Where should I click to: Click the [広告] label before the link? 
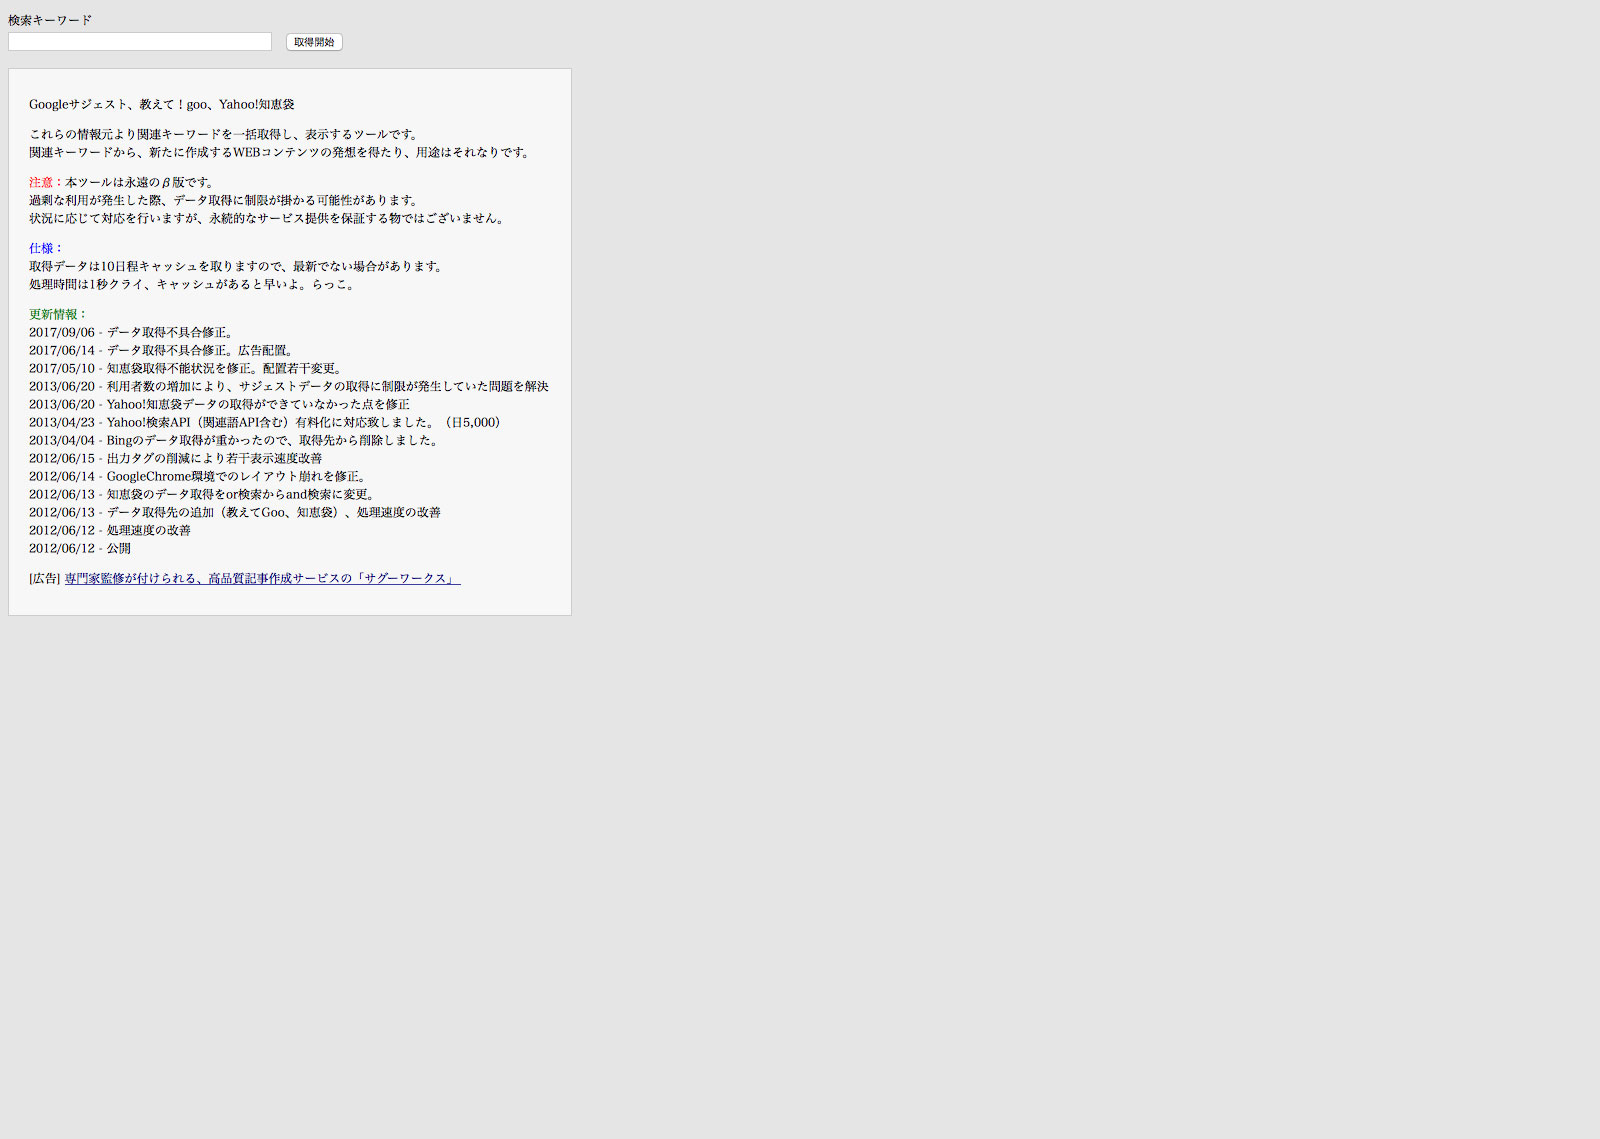(45, 579)
